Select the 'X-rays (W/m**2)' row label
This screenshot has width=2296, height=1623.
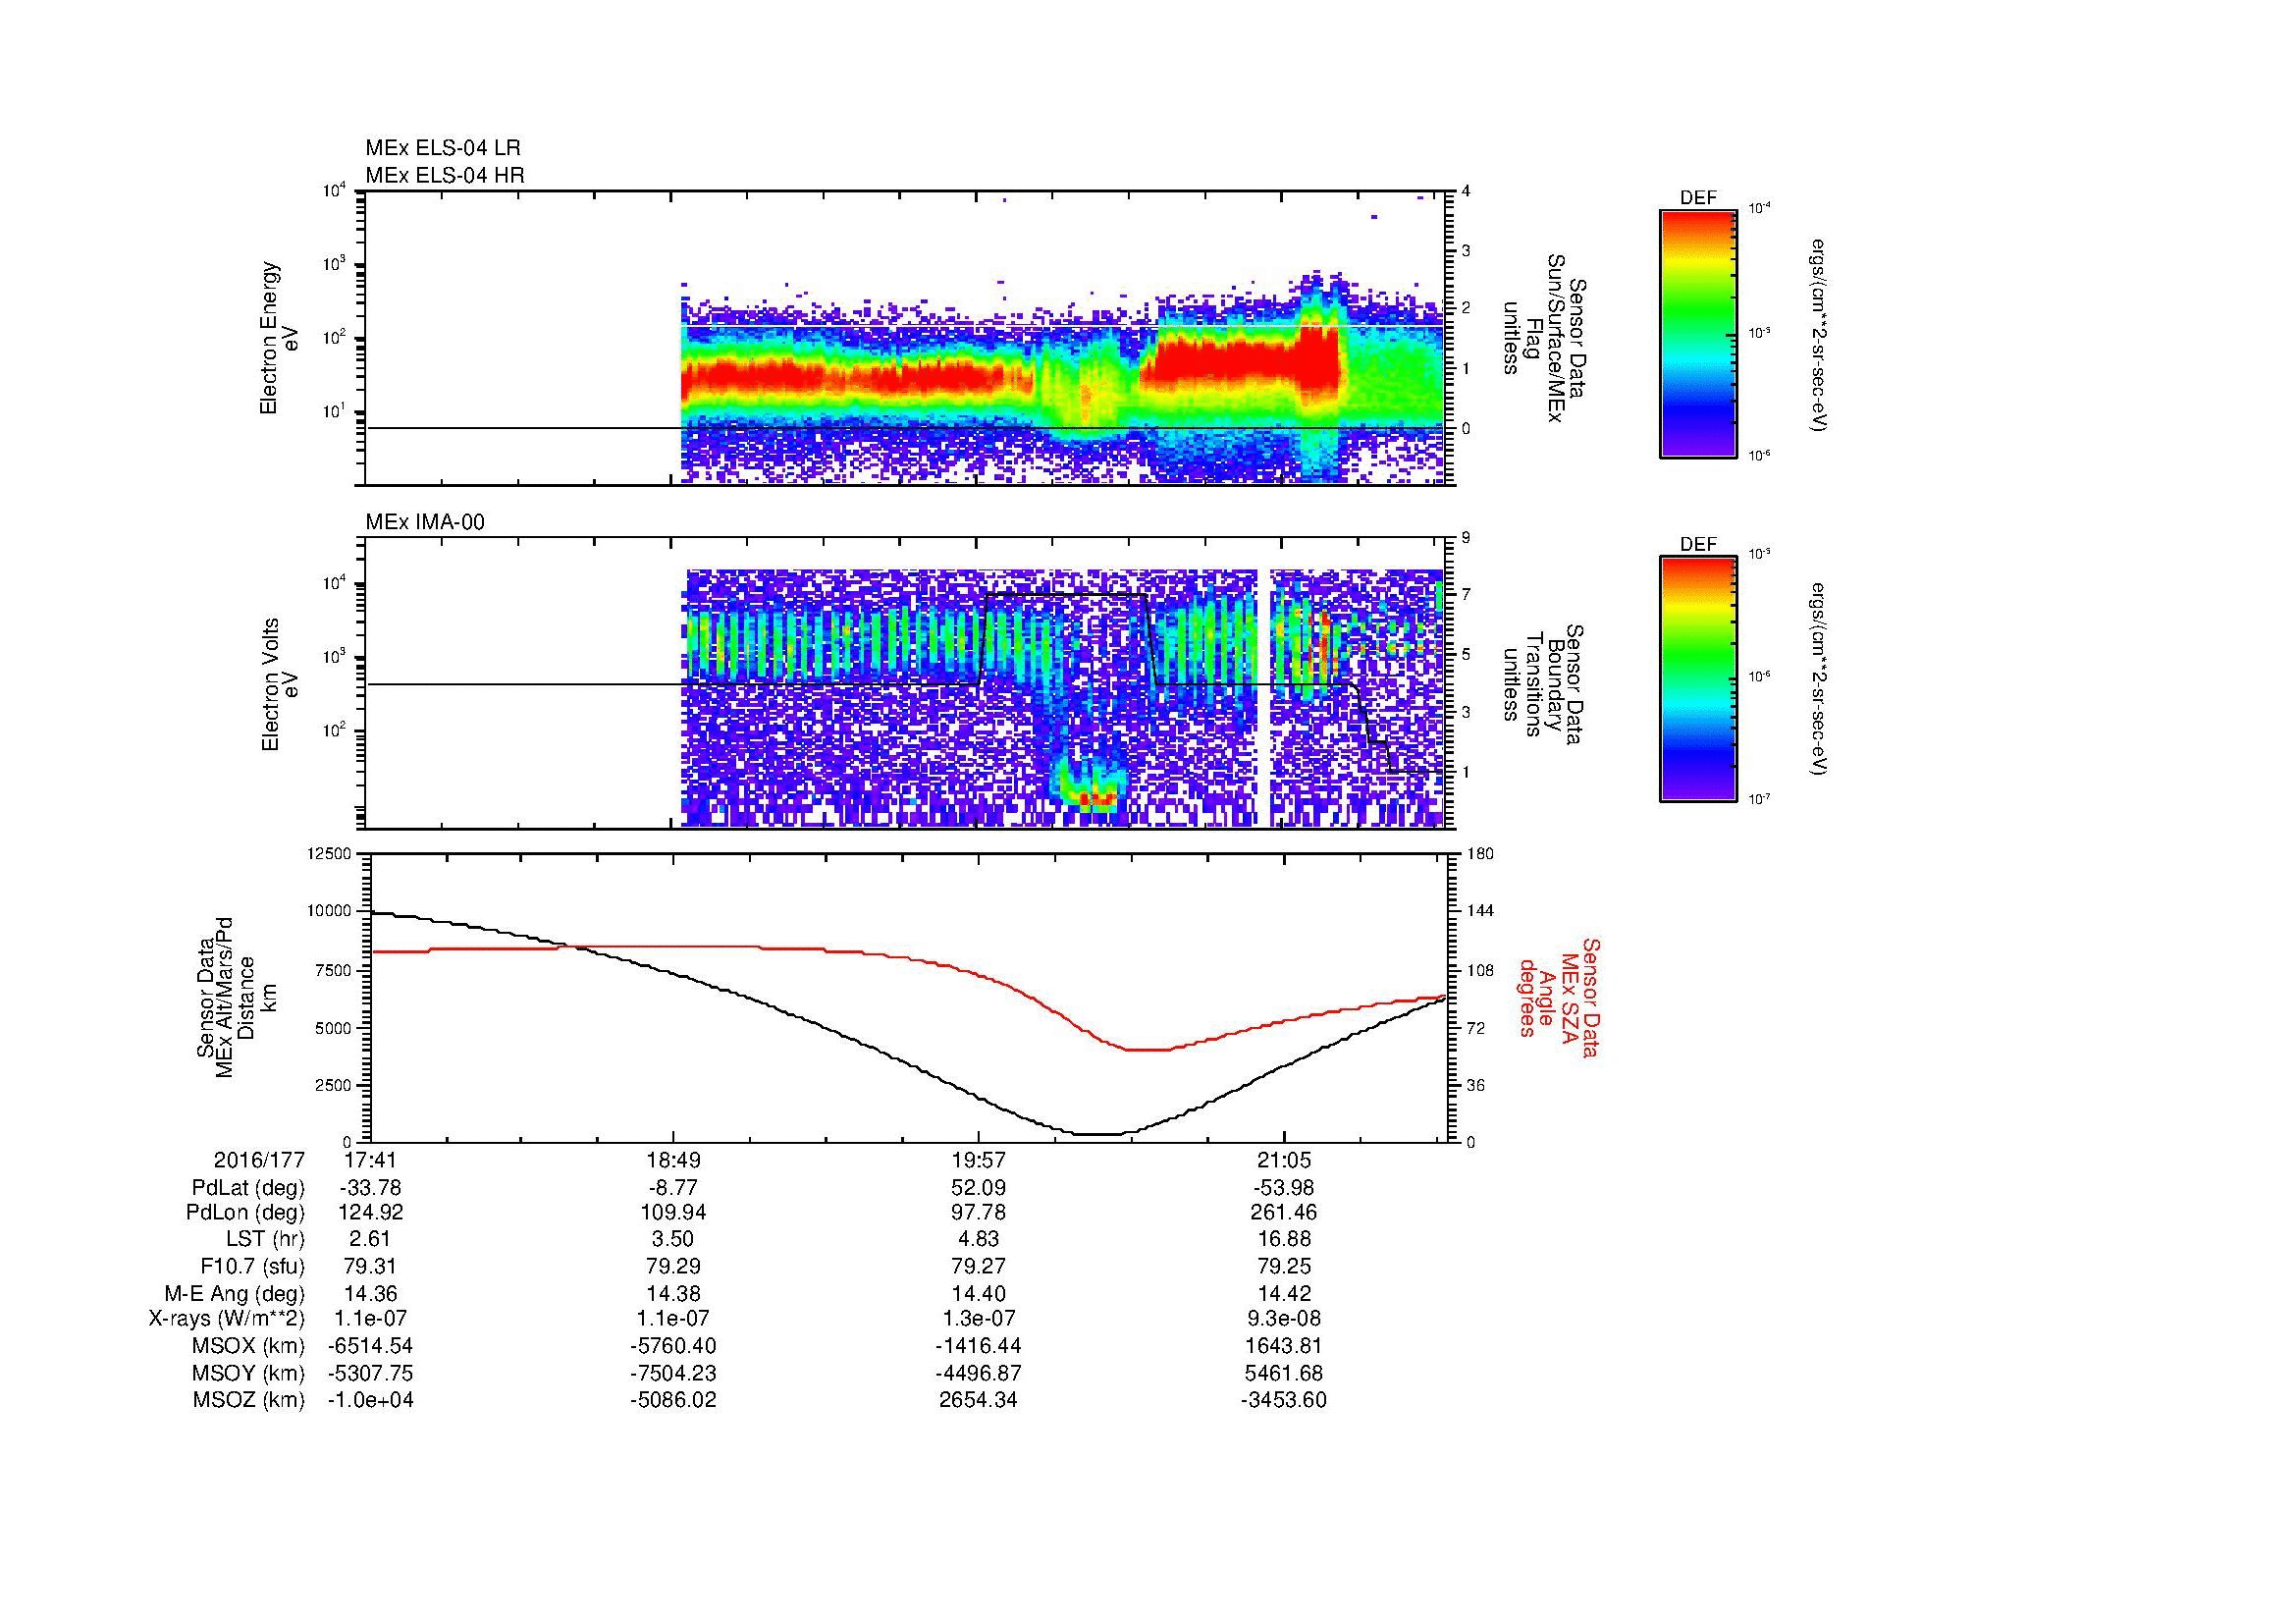(227, 1320)
